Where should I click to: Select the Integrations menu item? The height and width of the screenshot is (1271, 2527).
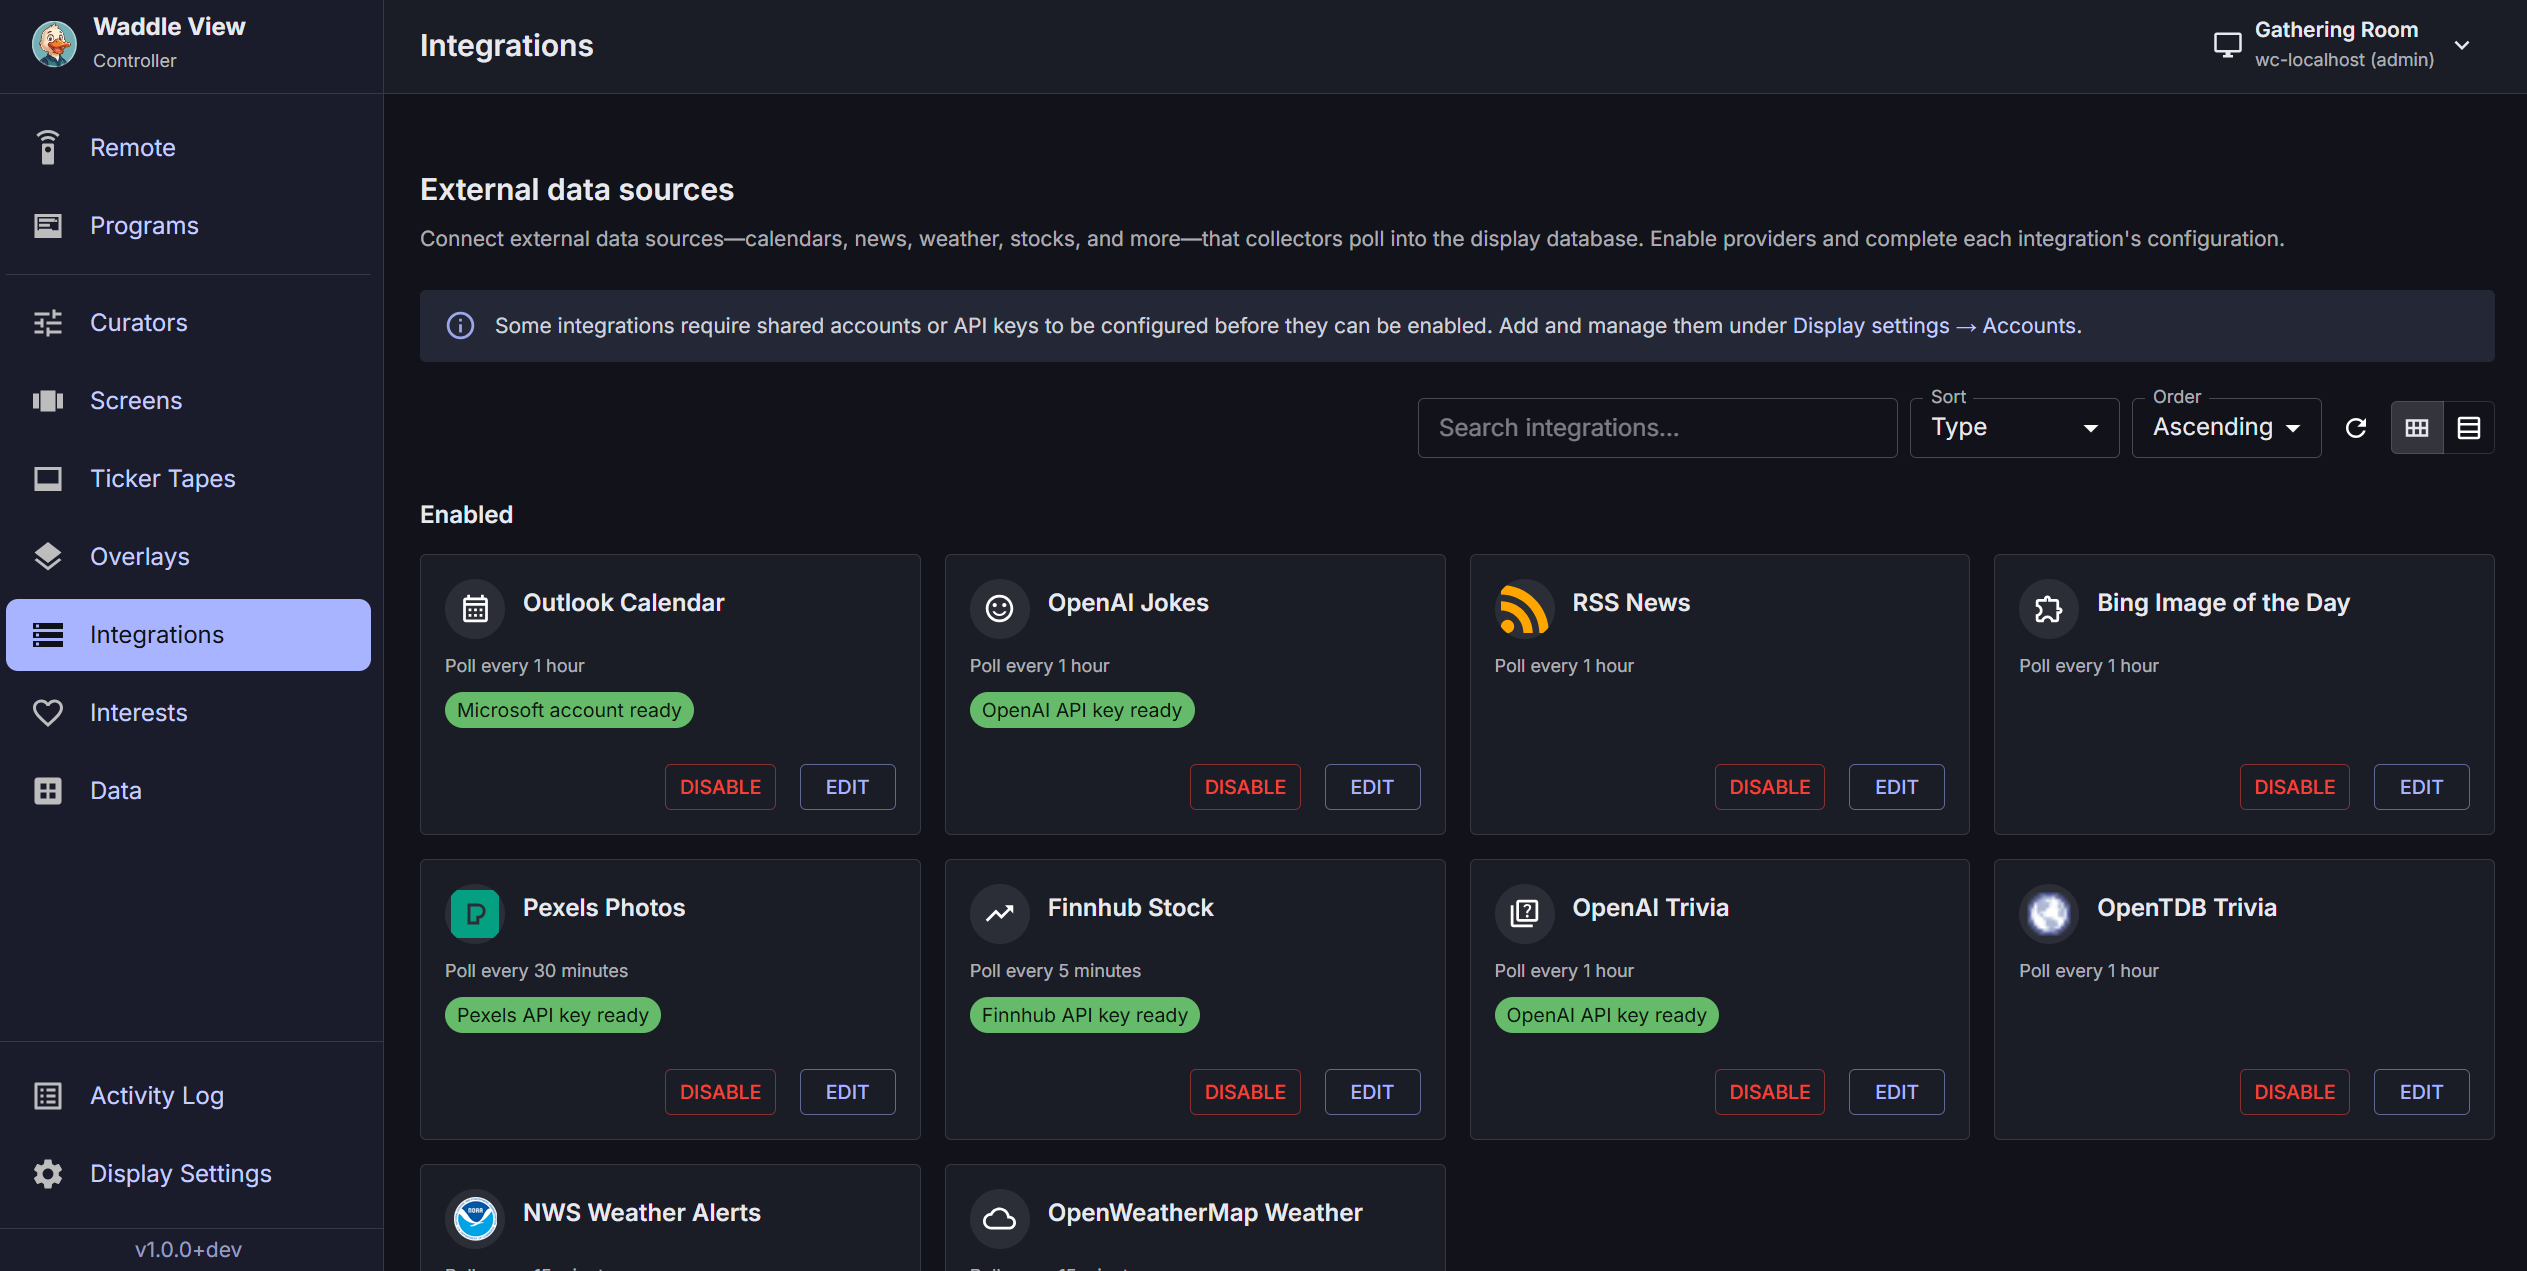click(188, 634)
